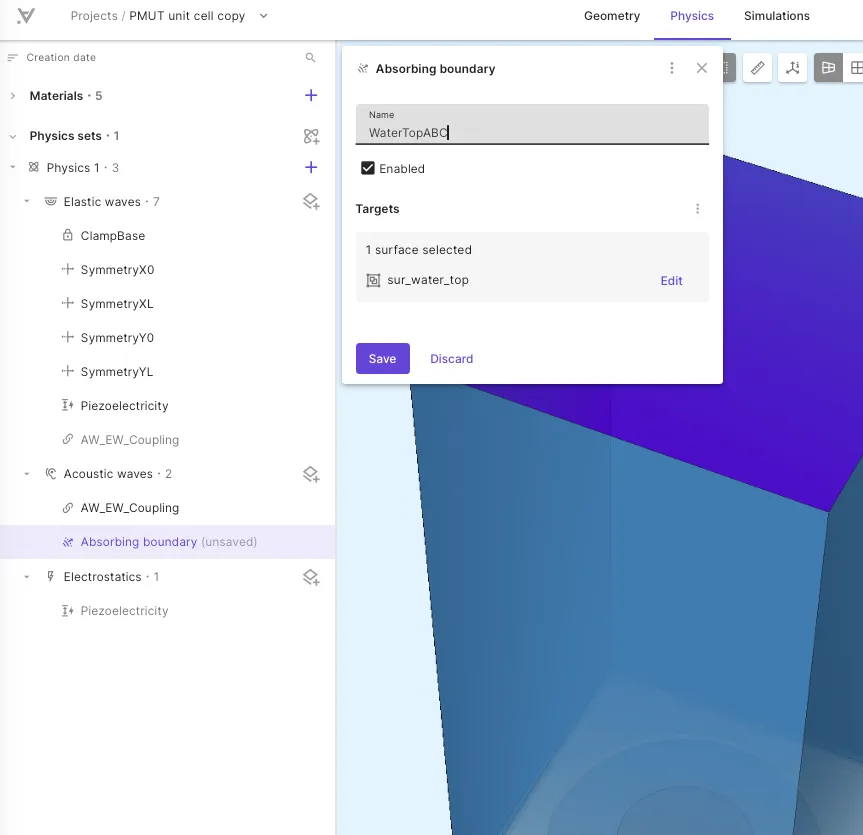
Task: Click the Creation date sort icon
Action: click(13, 57)
